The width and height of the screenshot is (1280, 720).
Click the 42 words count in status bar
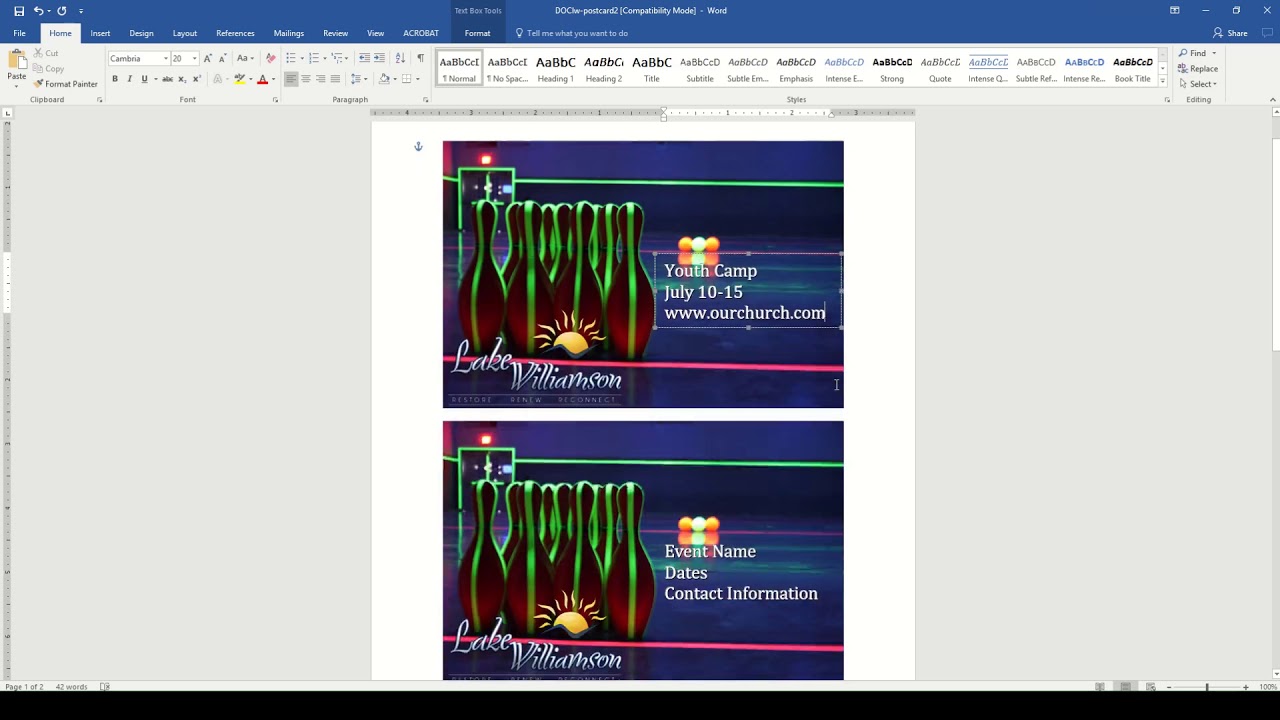coord(71,687)
